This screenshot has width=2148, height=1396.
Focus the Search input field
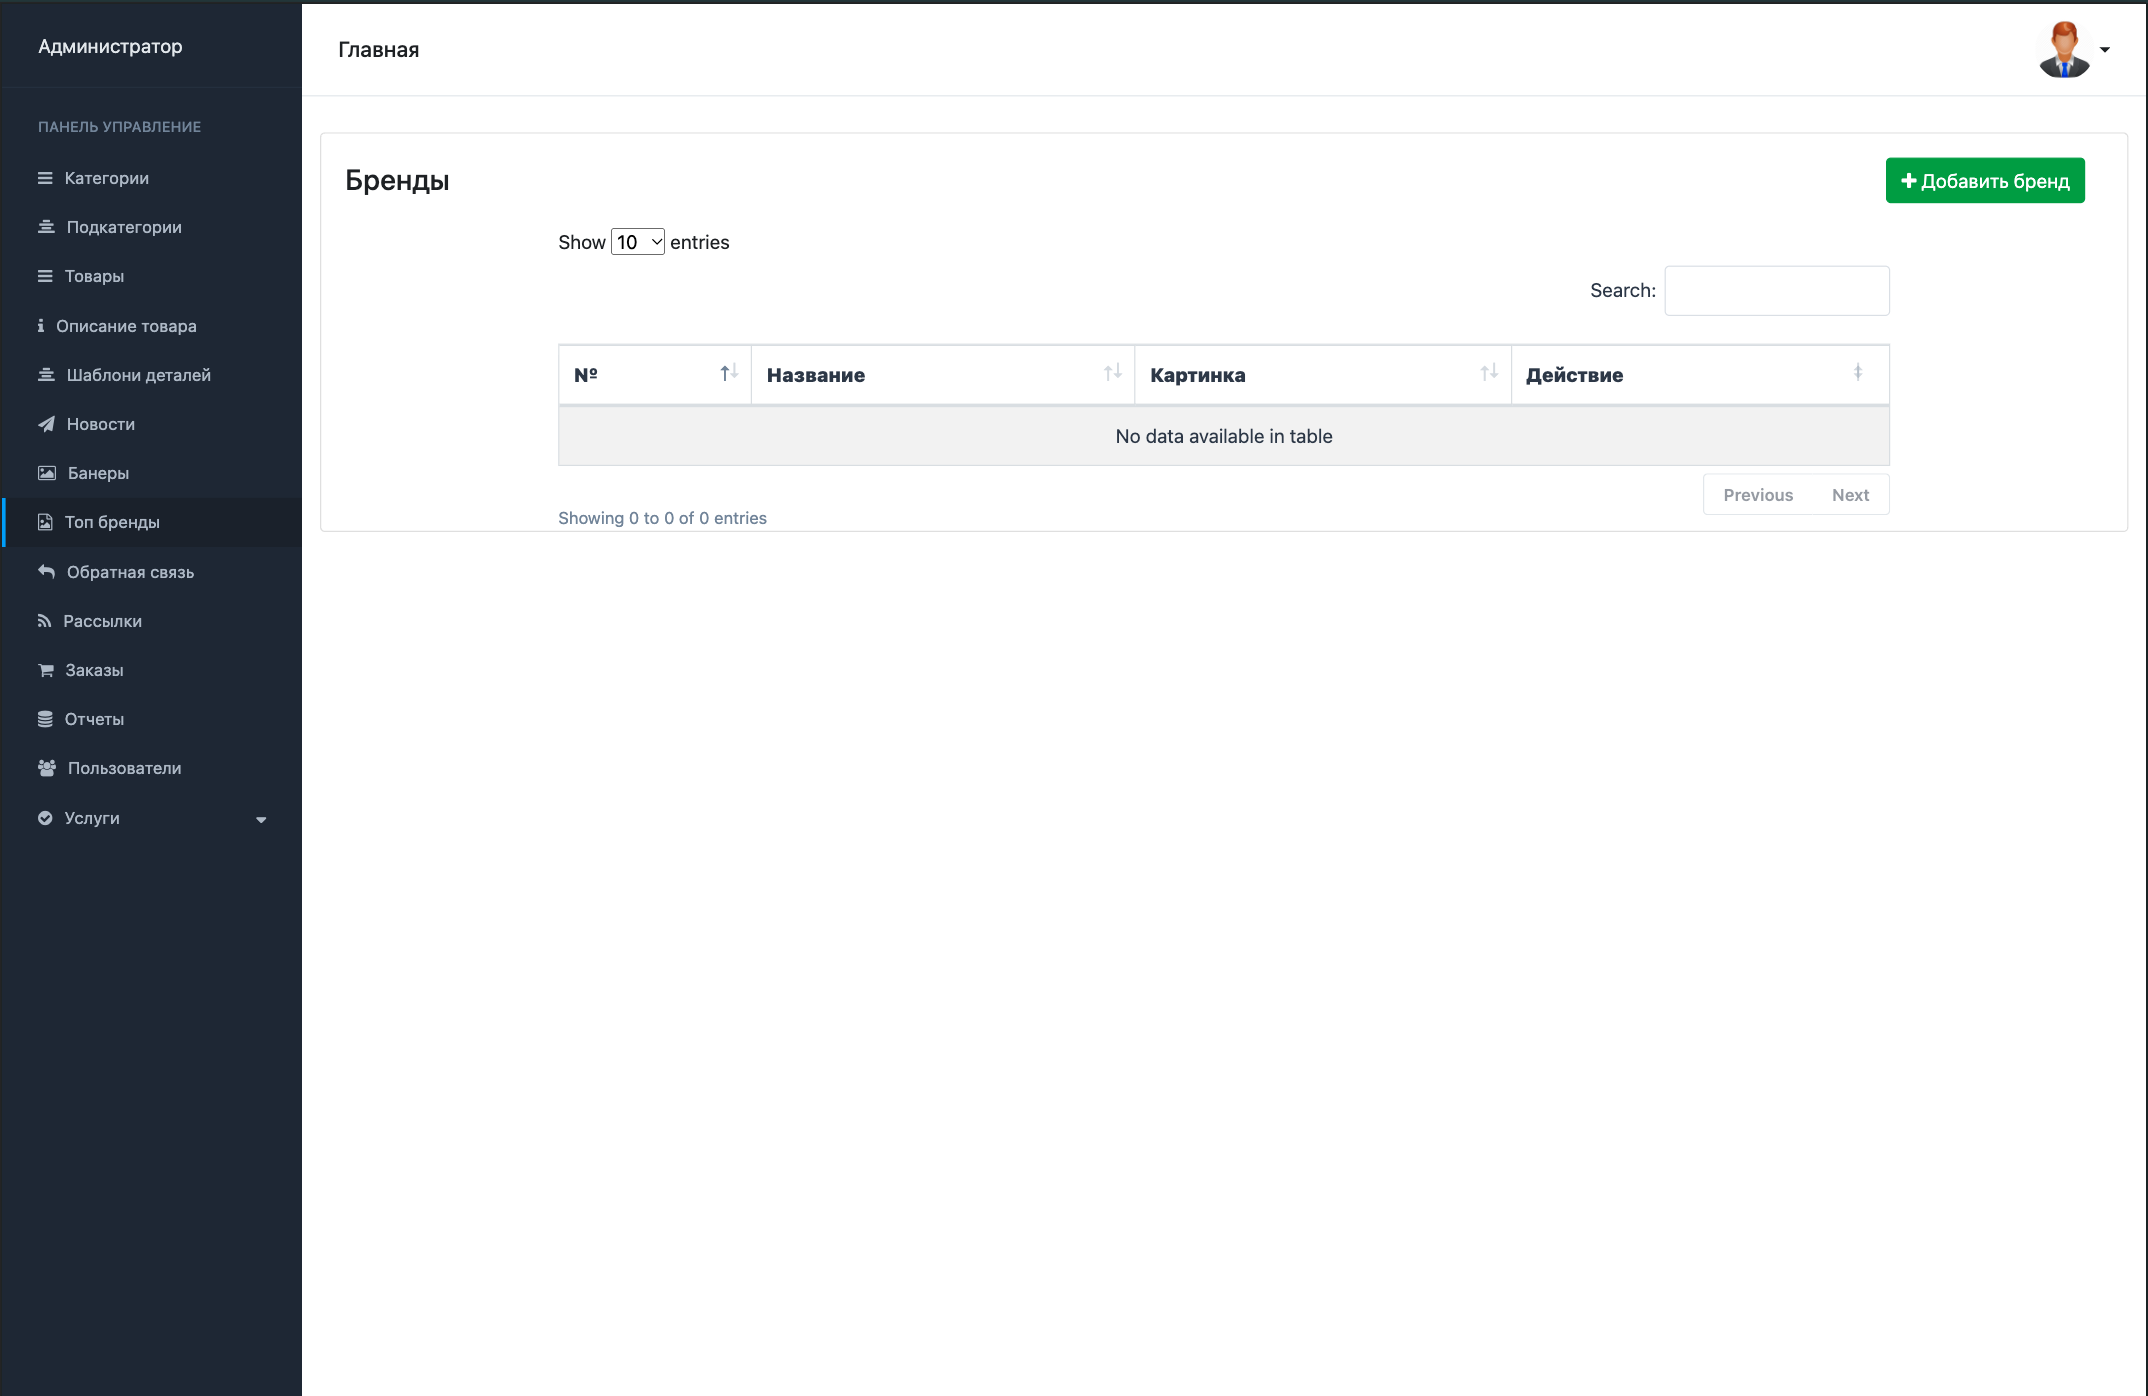(x=1777, y=291)
